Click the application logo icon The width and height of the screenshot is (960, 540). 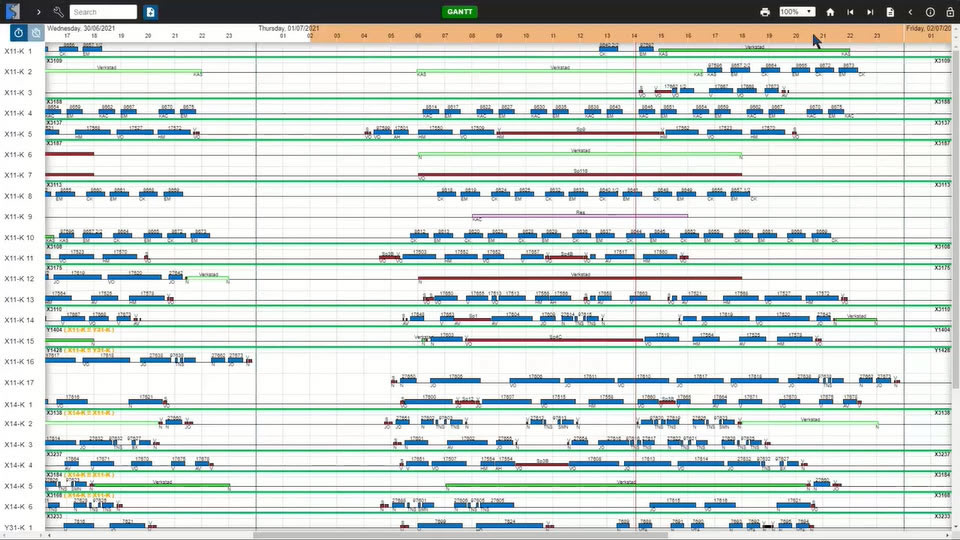13,12
